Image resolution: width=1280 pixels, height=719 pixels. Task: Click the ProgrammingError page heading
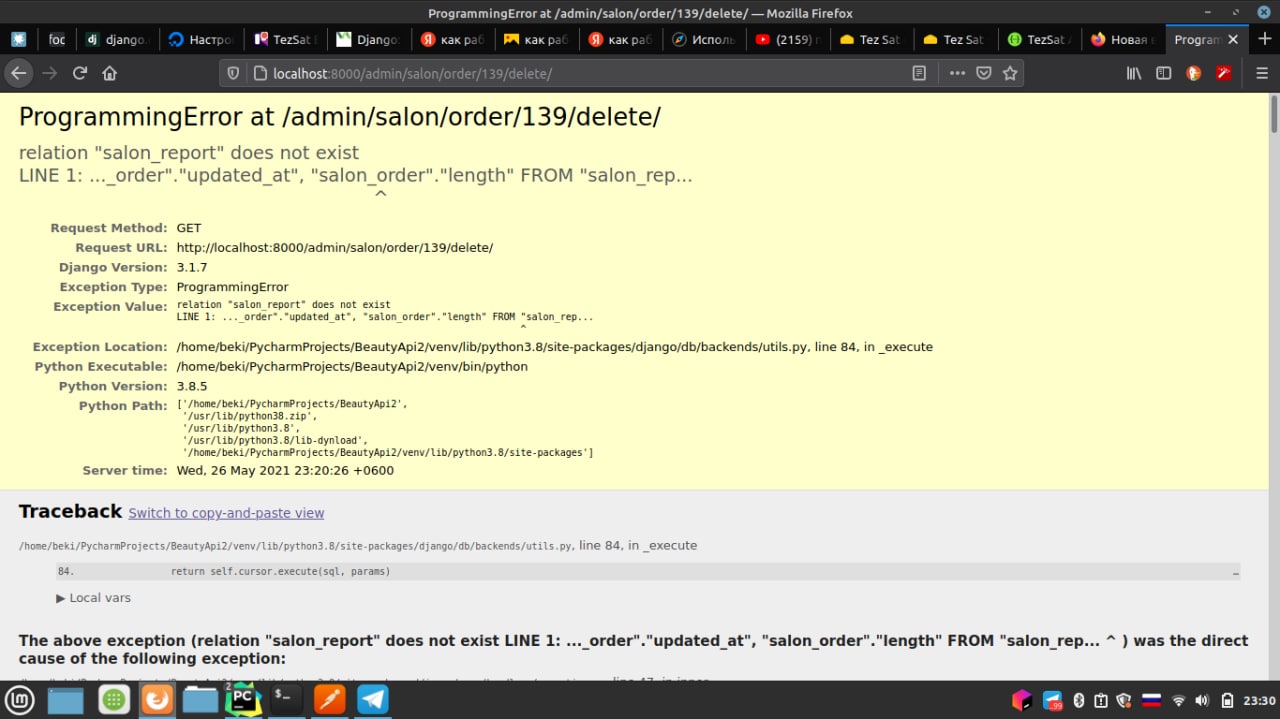[x=340, y=116]
